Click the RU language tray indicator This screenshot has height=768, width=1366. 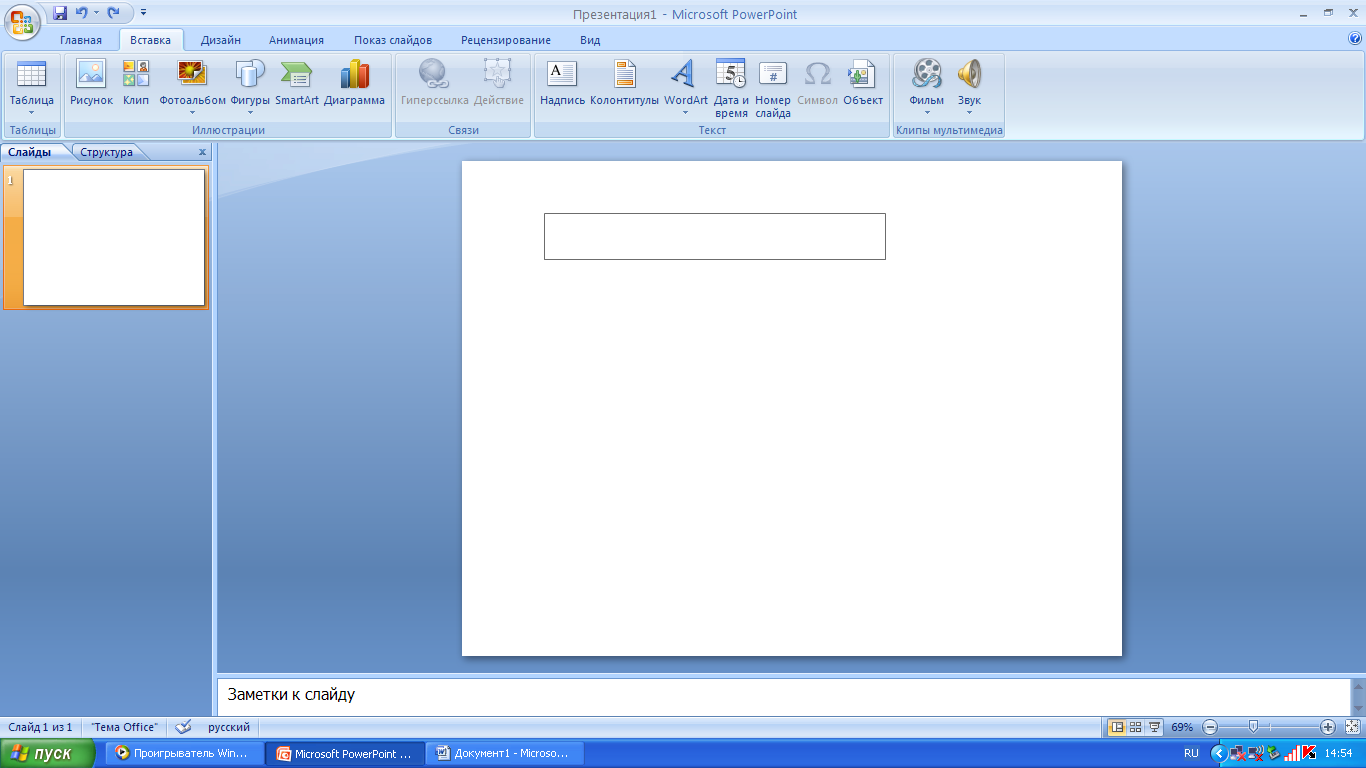point(1191,753)
